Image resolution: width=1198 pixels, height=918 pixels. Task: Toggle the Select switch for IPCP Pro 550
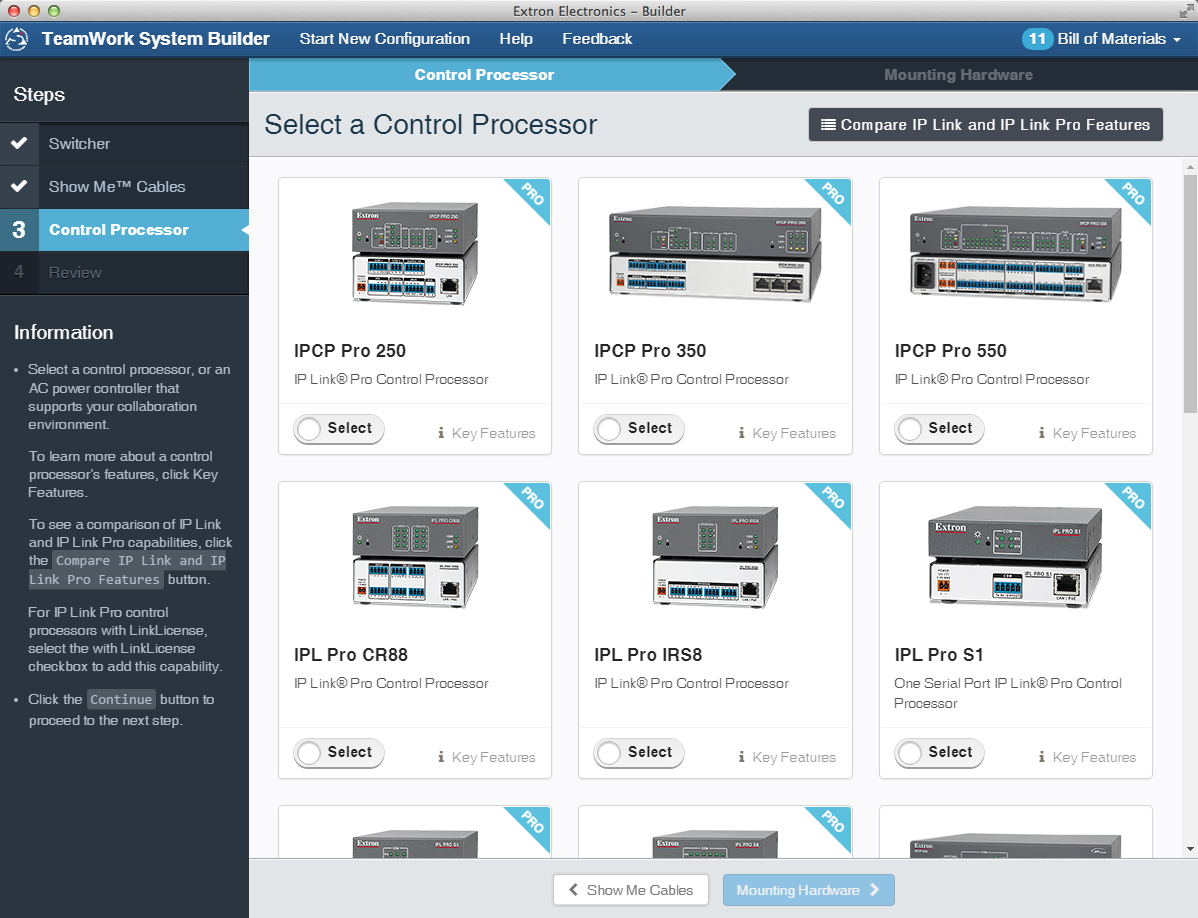pos(939,428)
